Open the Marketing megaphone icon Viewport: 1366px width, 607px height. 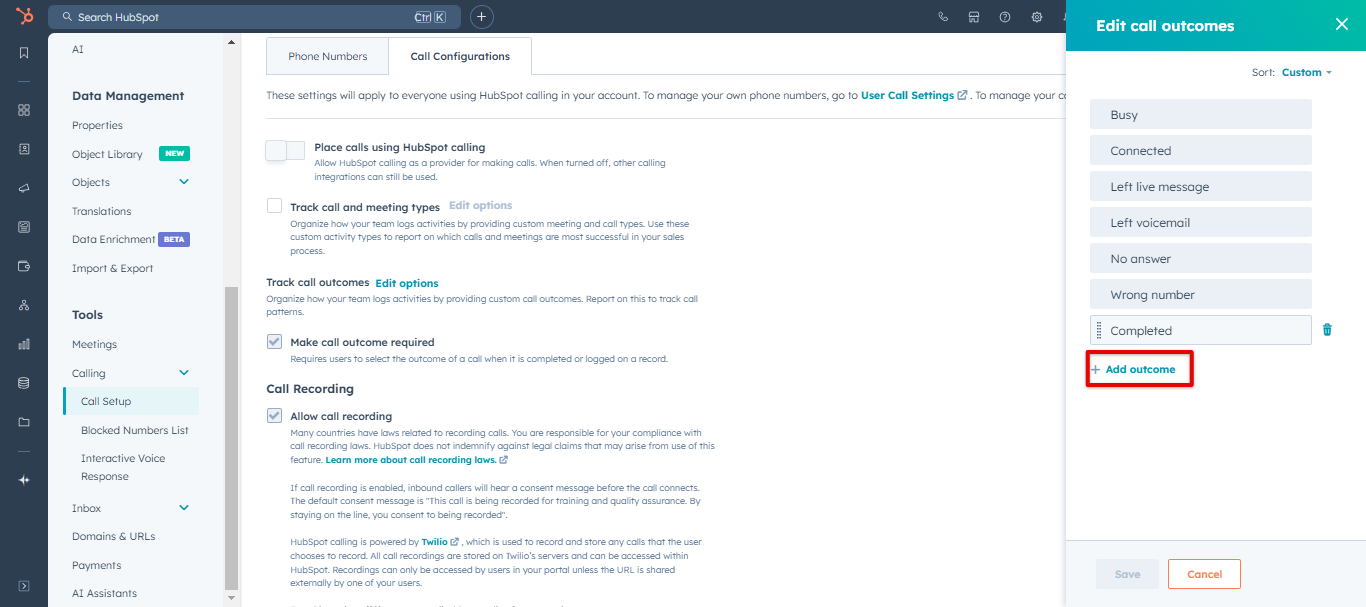[24, 188]
